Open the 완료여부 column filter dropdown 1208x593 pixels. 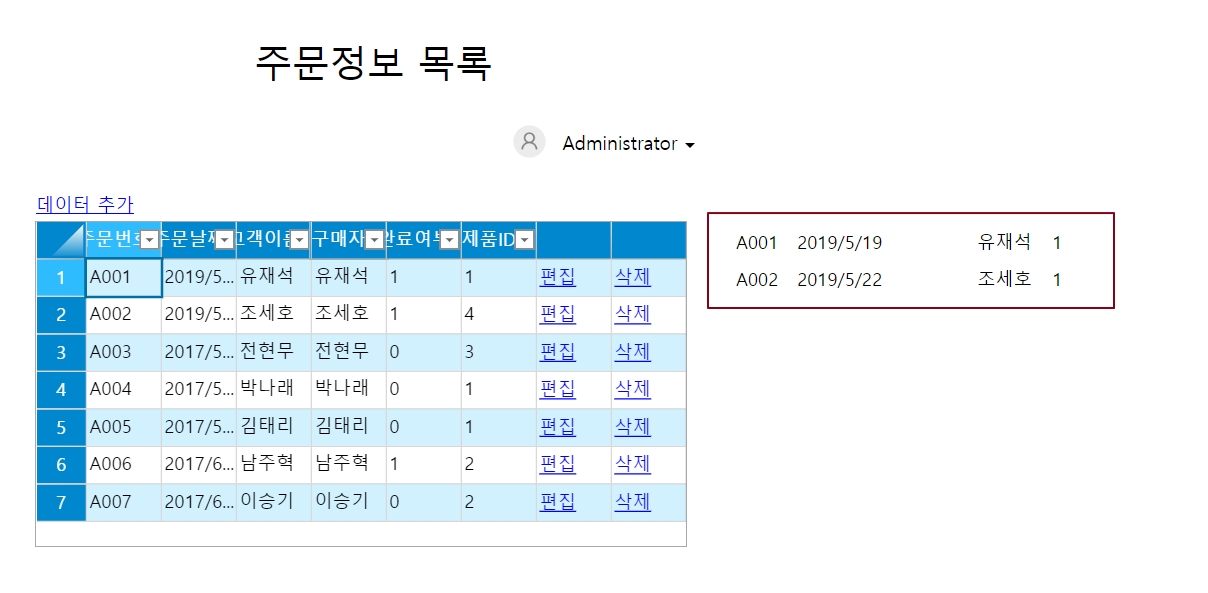(x=449, y=240)
